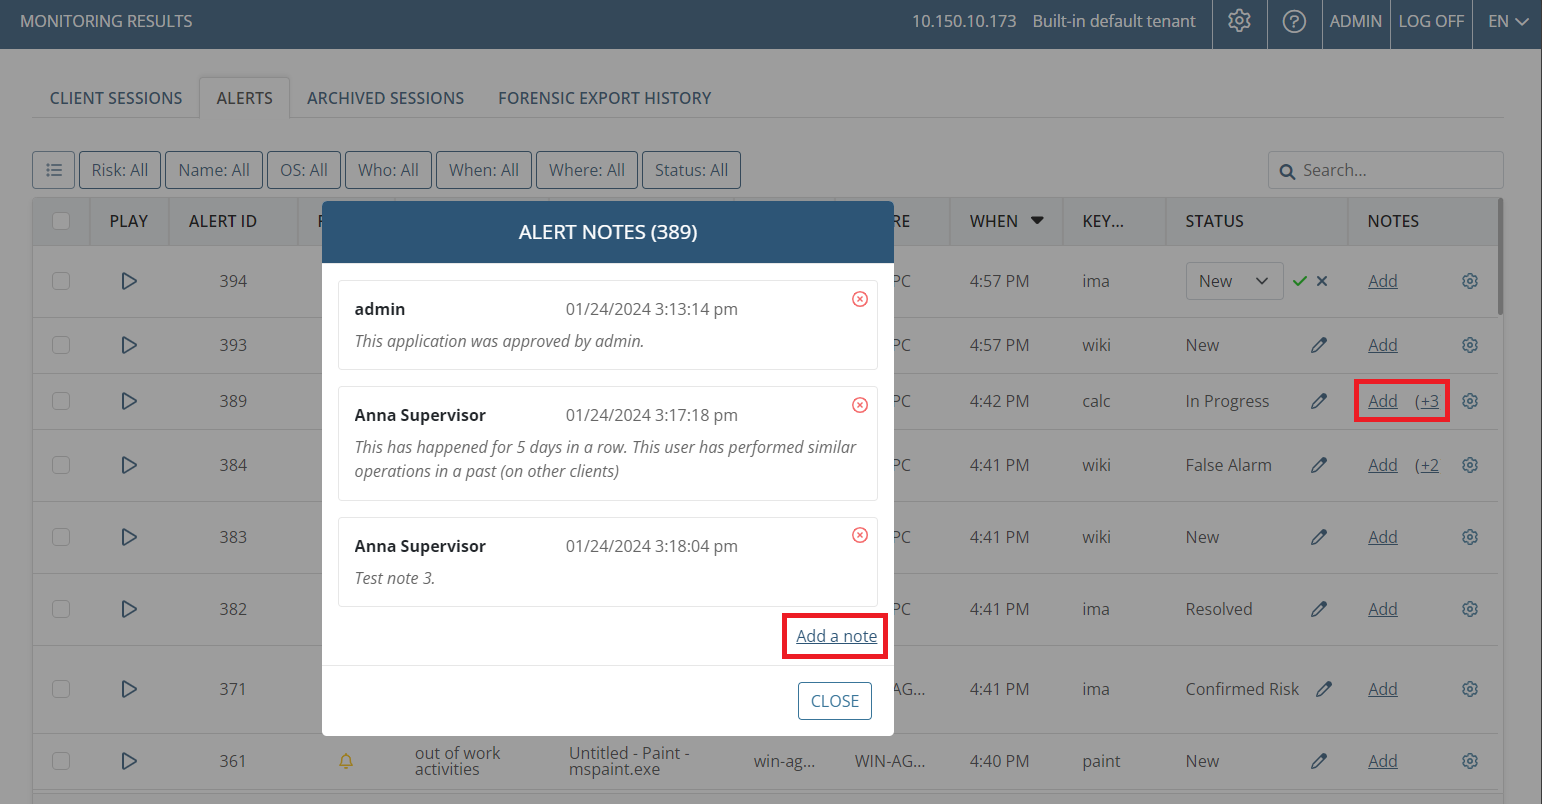This screenshot has height=804, width=1542.
Task: Click the column list view icon
Action: pyautogui.click(x=54, y=170)
